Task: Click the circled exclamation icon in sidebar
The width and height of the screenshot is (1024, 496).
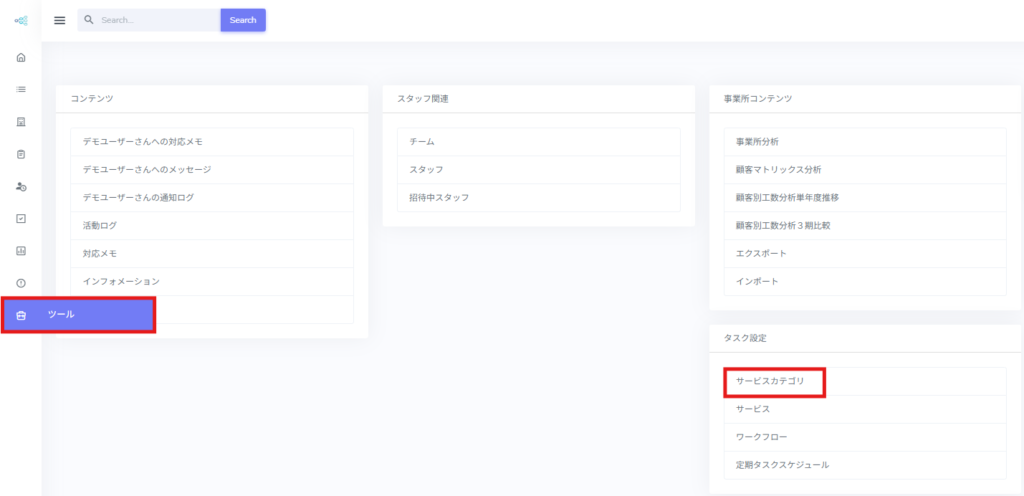Action: [21, 283]
